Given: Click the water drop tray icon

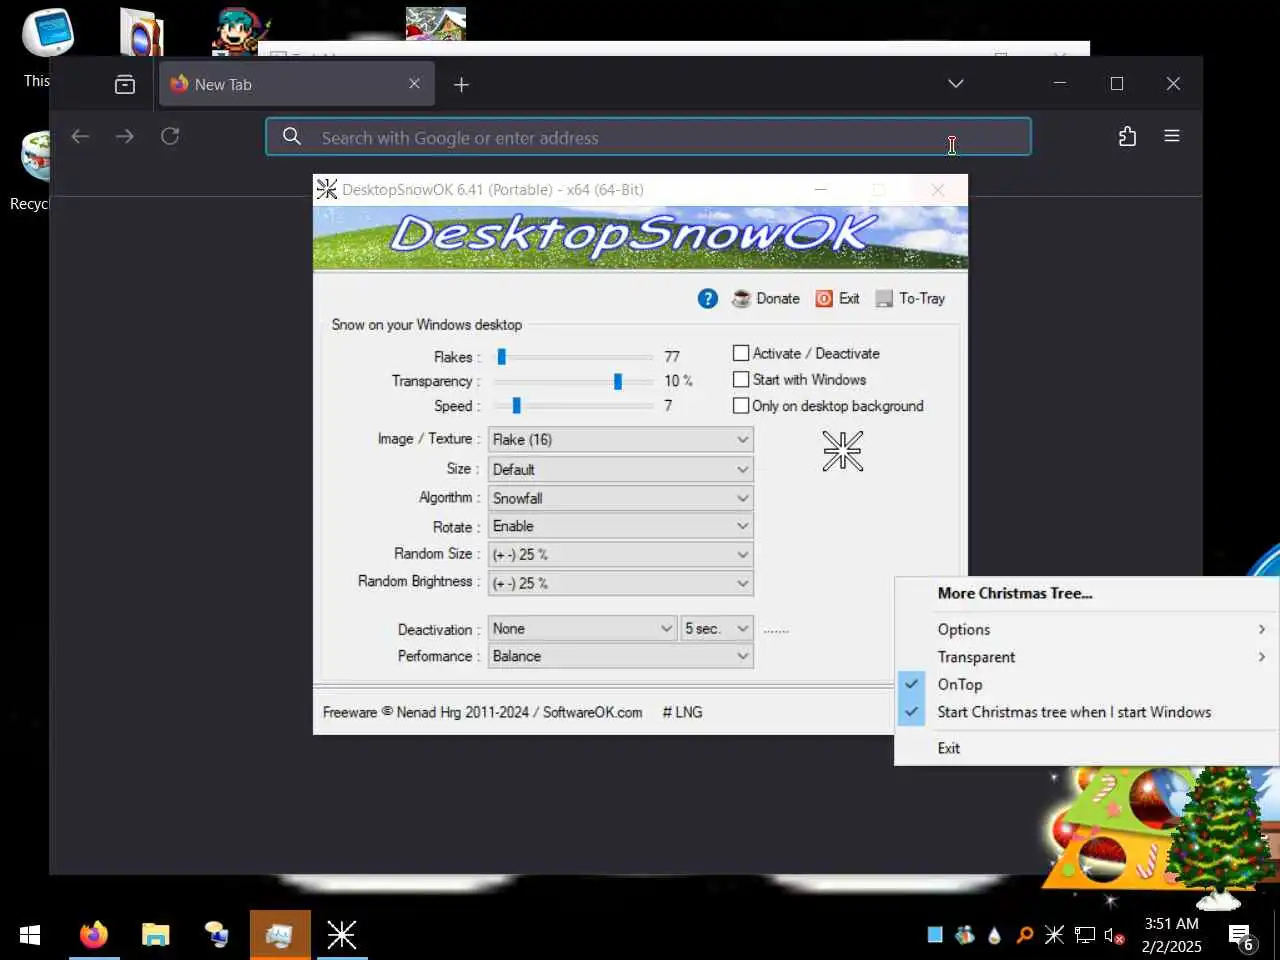Looking at the screenshot, I should (994, 935).
